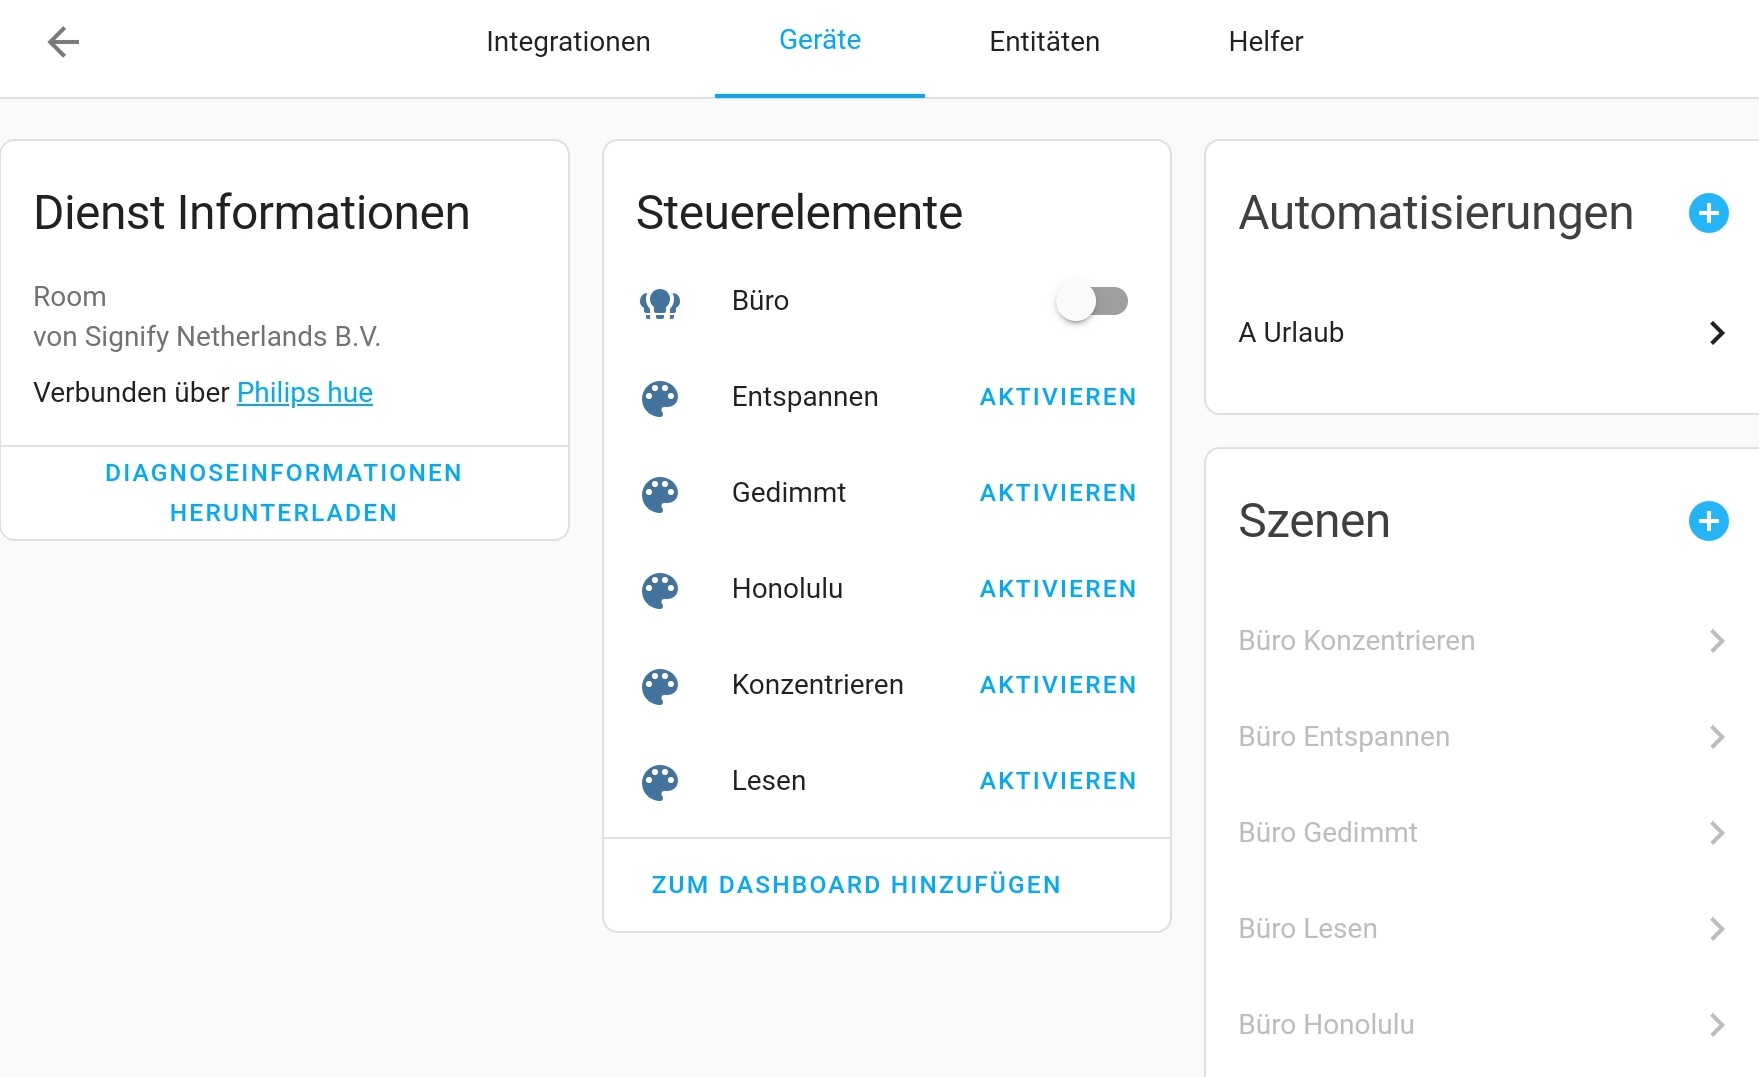Click the back arrow icon

click(x=63, y=42)
